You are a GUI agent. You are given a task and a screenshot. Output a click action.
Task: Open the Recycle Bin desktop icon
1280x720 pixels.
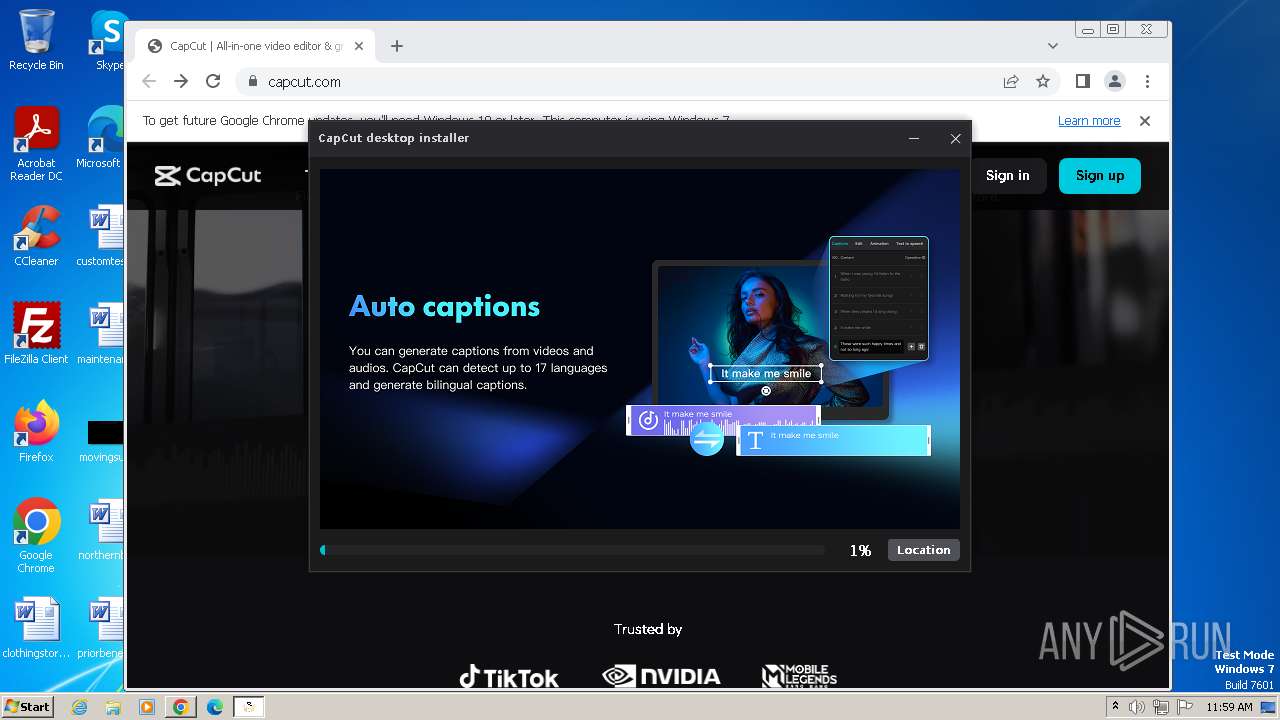pyautogui.click(x=36, y=41)
